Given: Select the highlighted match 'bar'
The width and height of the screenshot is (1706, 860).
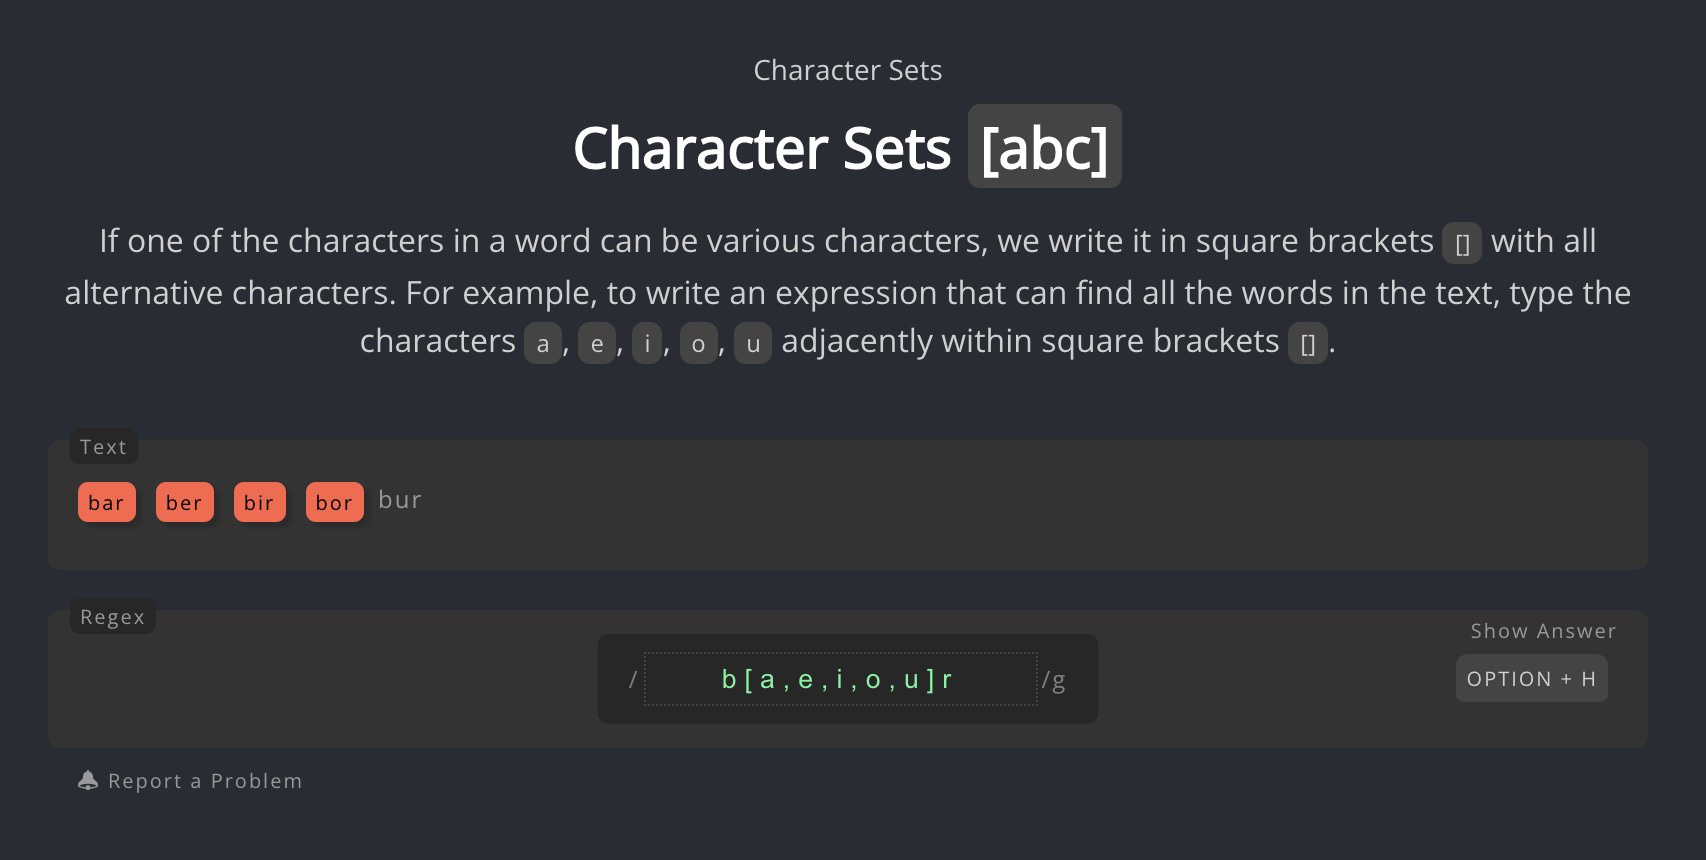Looking at the screenshot, I should pyautogui.click(x=106, y=502).
